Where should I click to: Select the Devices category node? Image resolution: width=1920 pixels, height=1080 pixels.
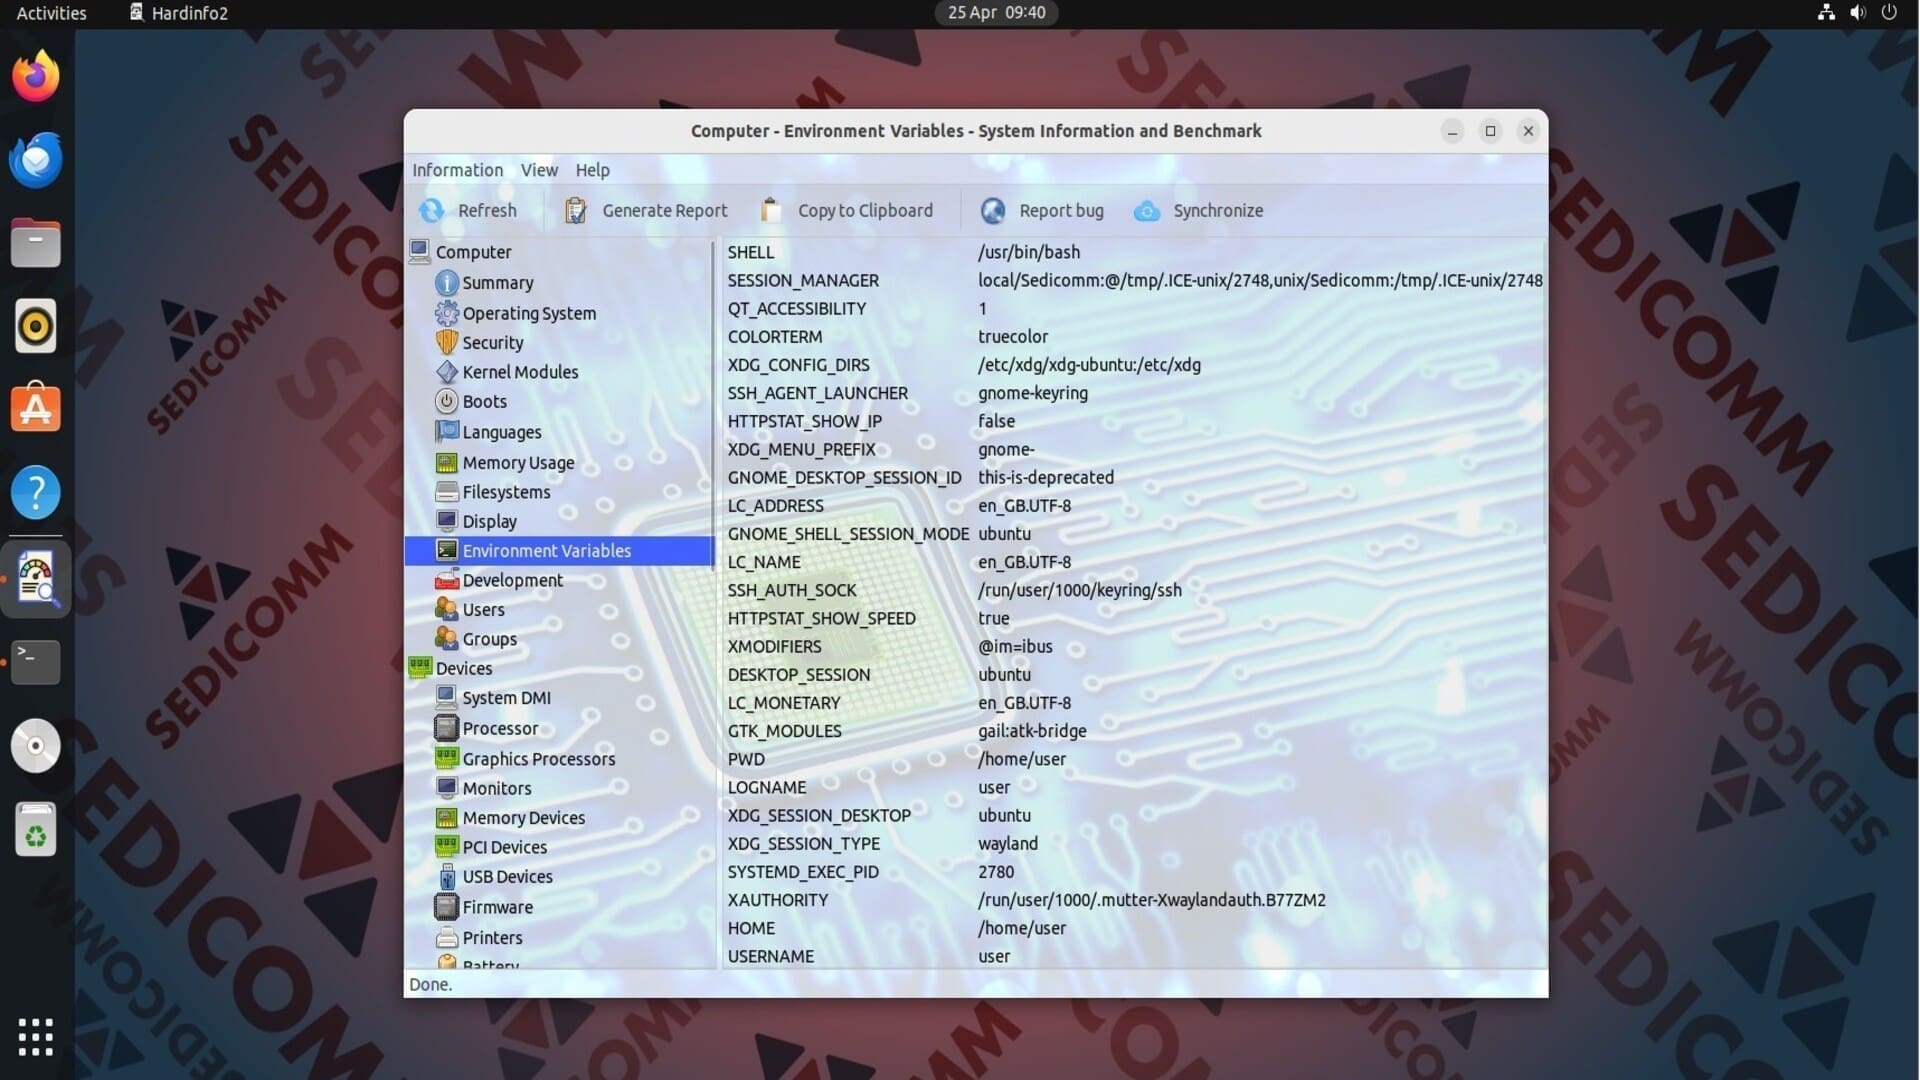463,668
